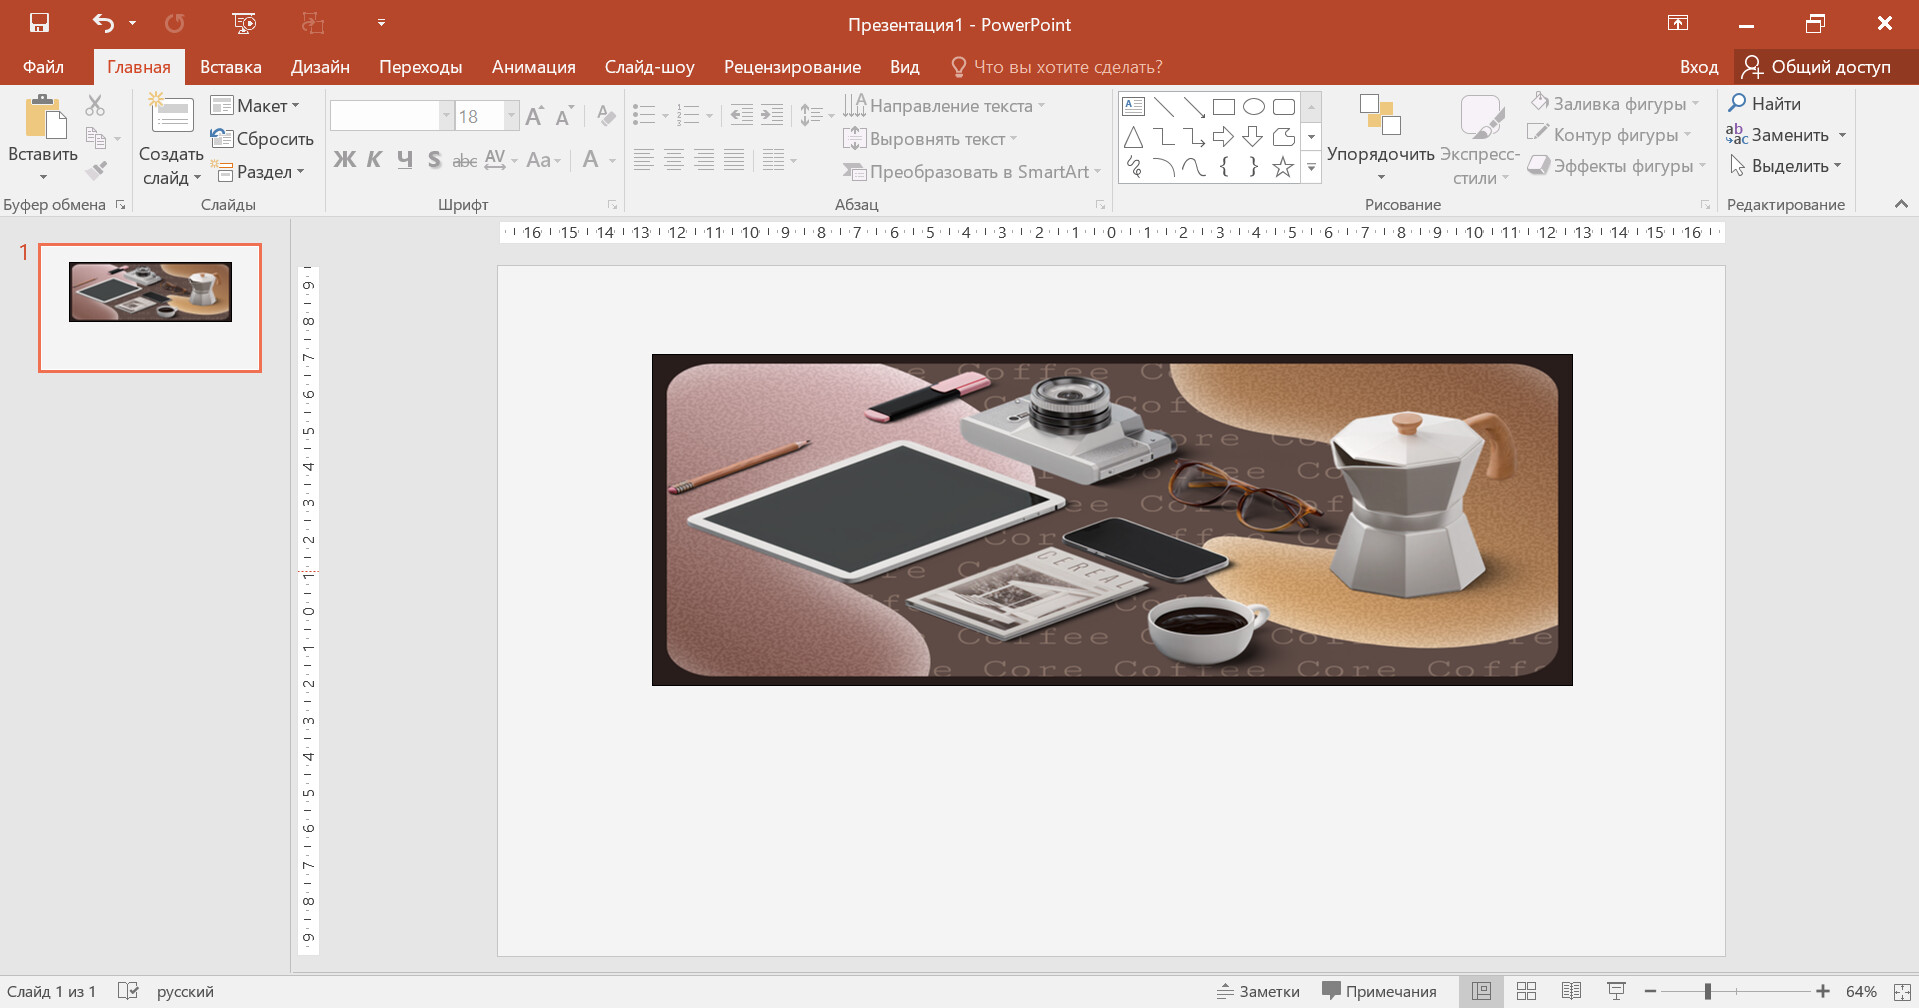Open the Insert (Вставка) tab

[230, 67]
